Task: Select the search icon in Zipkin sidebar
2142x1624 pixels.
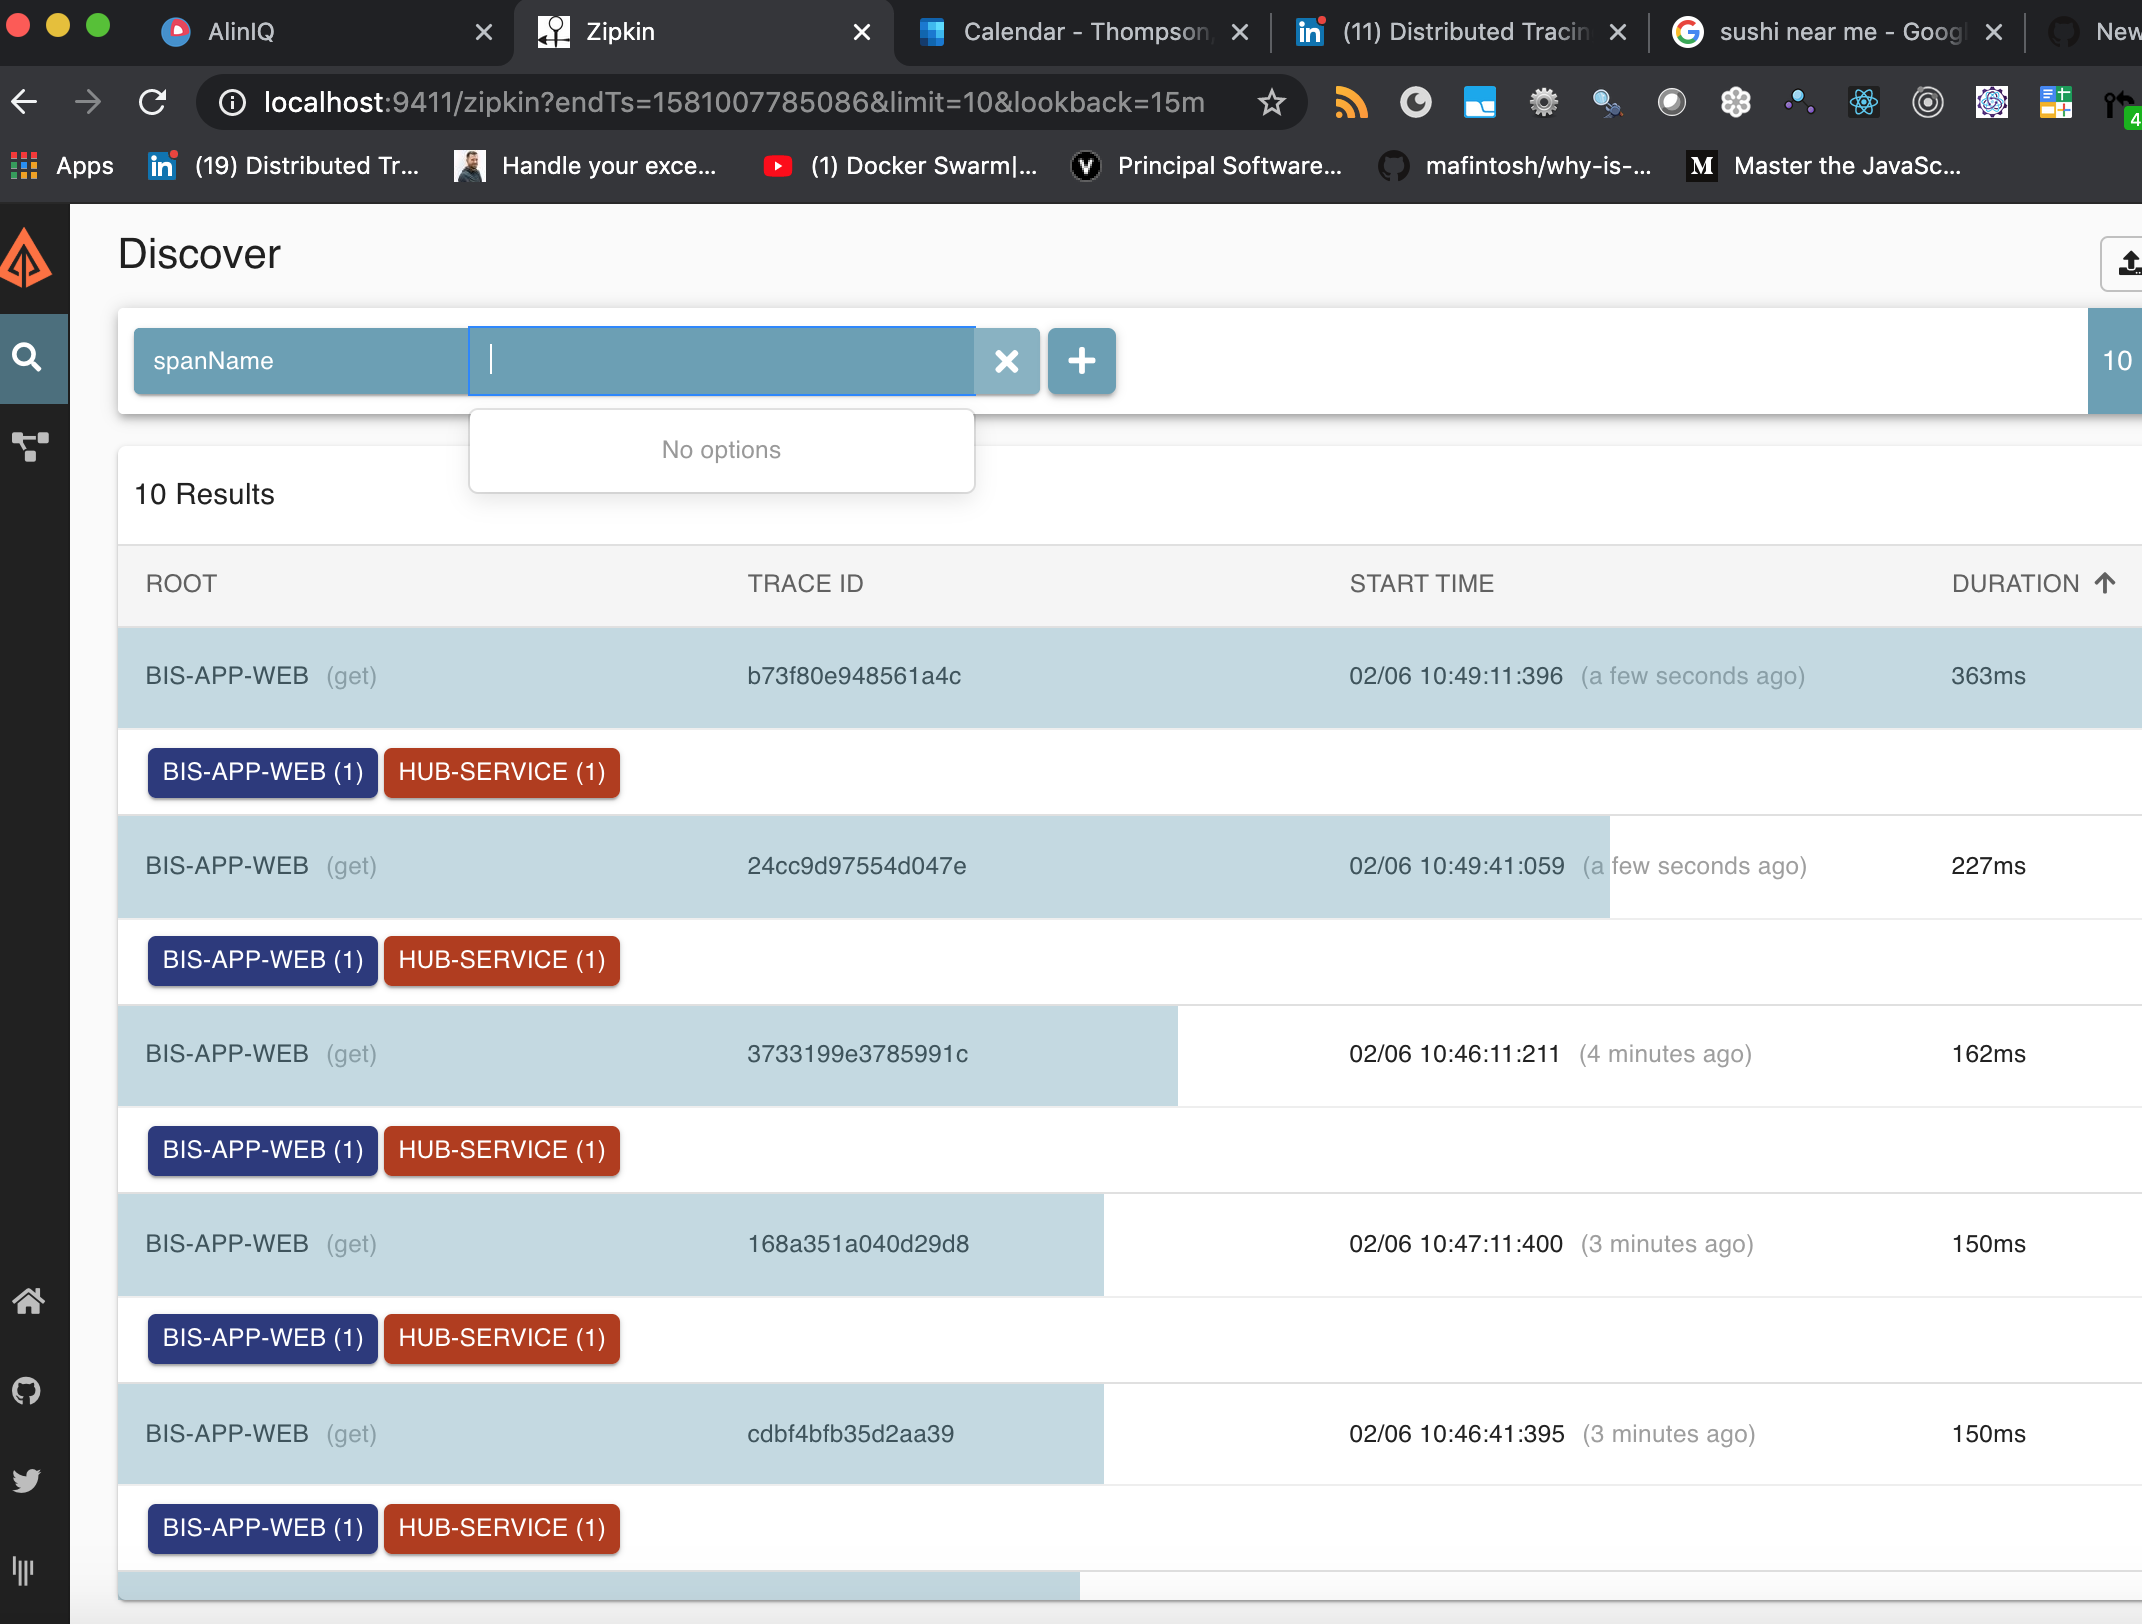Action: click(28, 358)
